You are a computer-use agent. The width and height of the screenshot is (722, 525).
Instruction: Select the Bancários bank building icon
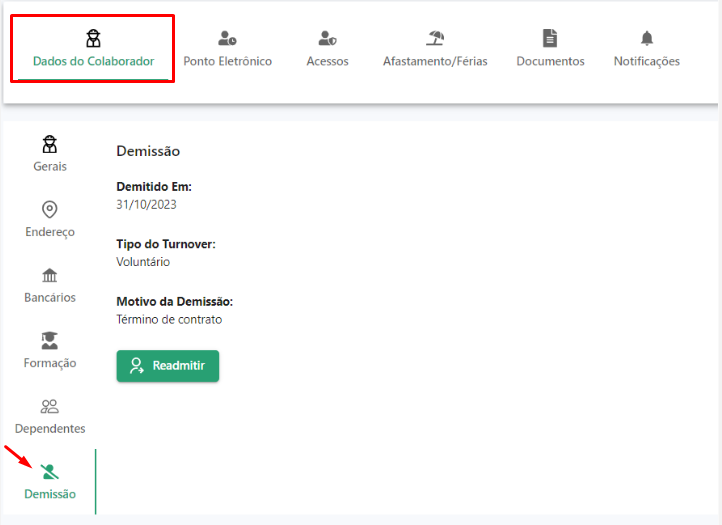point(50,275)
